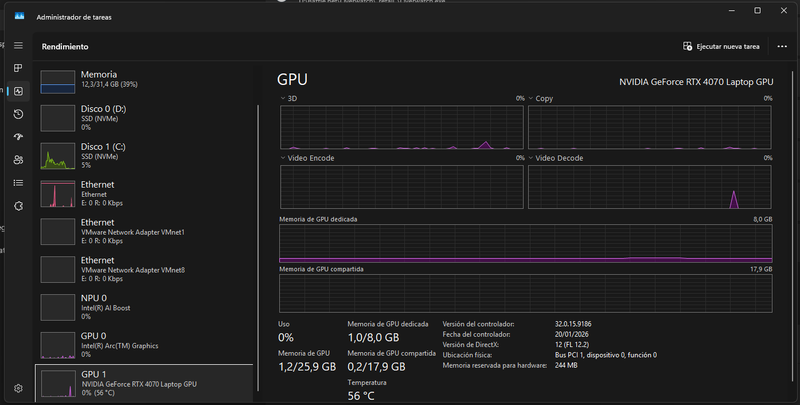
Task: Click the Memoria de GPU compartida graph
Action: click(526, 293)
